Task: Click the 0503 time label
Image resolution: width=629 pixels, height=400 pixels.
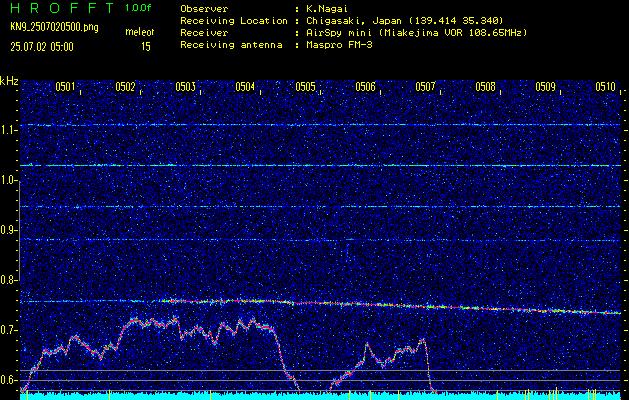Action: [185, 87]
